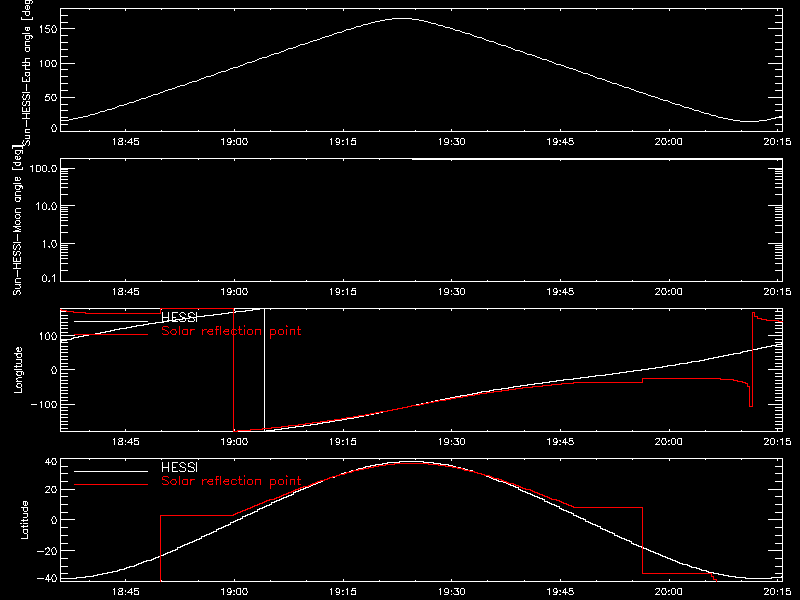Click 20:00 time label under Moon angle plot
This screenshot has width=800, height=600.
(x=668, y=292)
